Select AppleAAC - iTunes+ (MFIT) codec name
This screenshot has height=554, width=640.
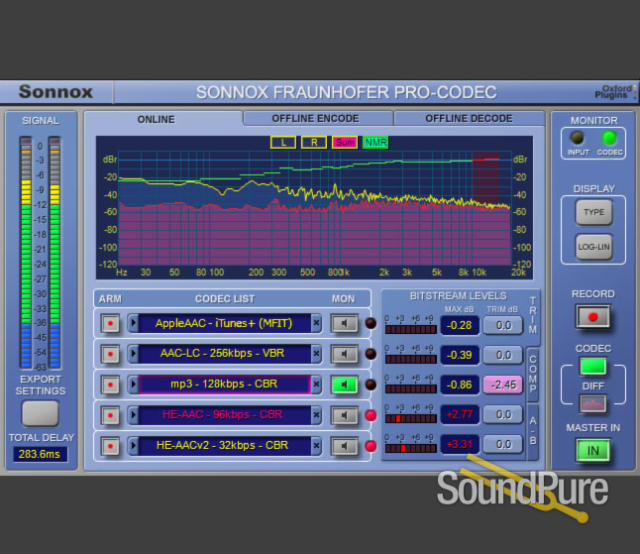224,323
